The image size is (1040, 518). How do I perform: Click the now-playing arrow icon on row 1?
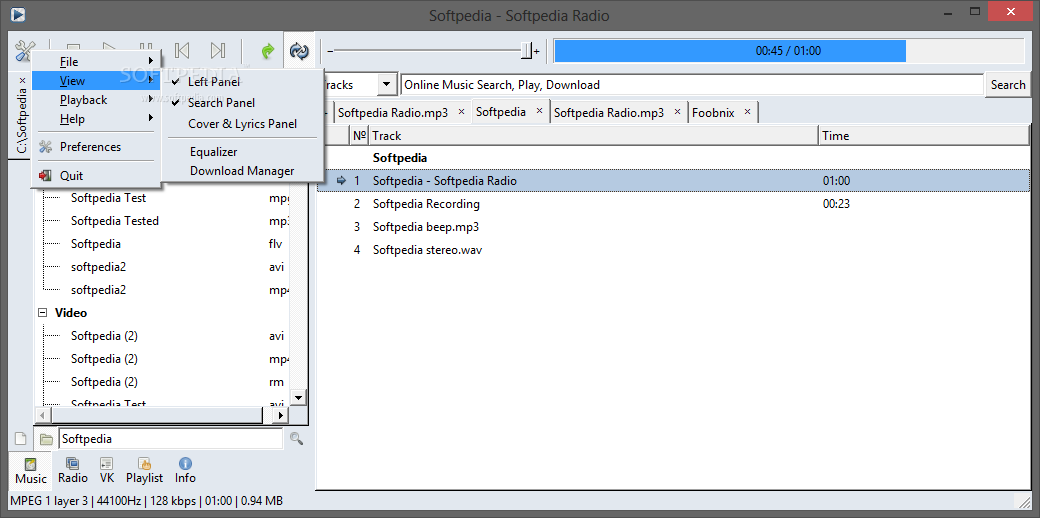point(342,180)
